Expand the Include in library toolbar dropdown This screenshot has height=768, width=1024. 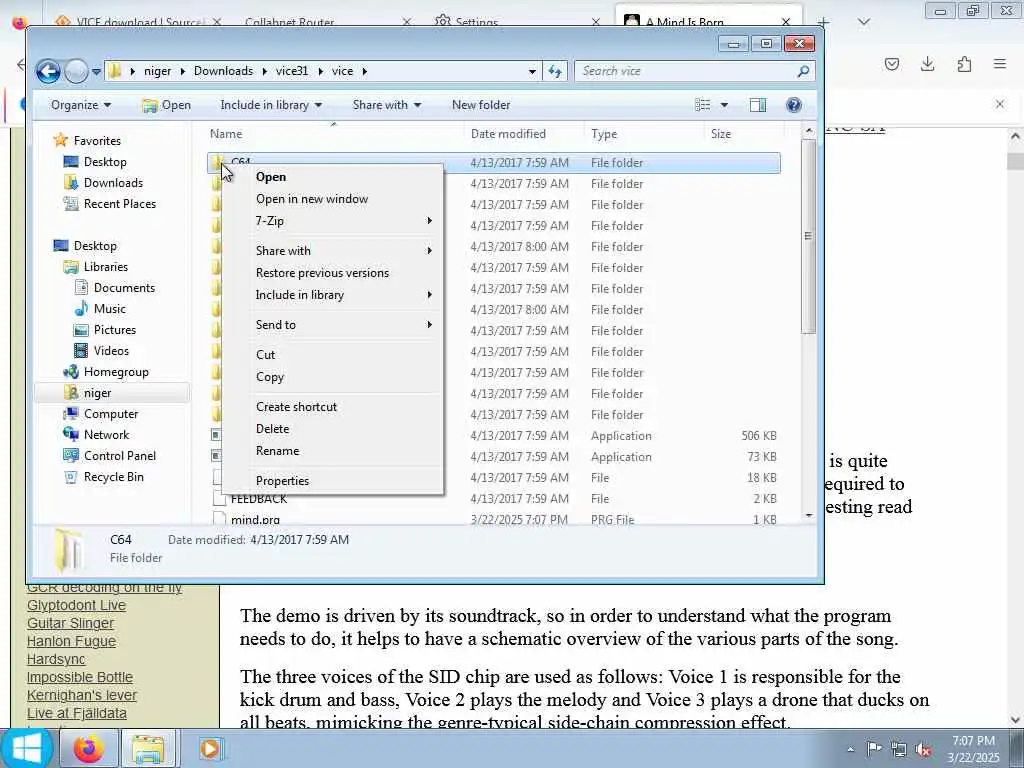[x=271, y=105]
